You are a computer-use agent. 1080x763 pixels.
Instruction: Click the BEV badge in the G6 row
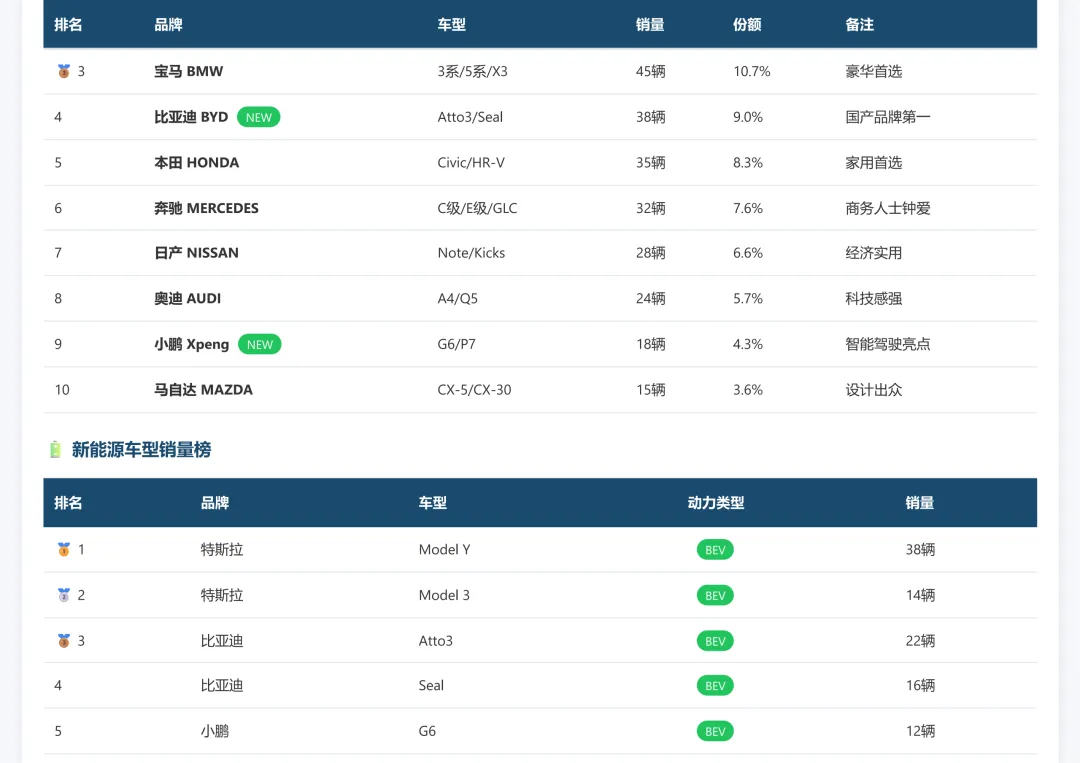(x=715, y=731)
